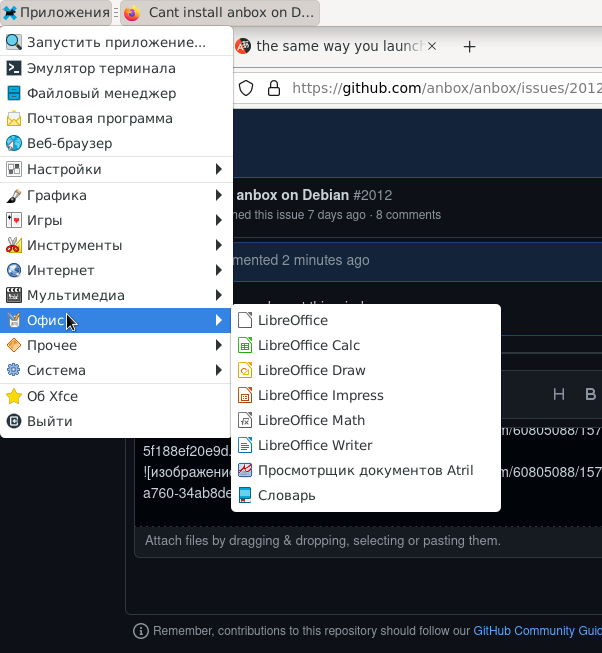
Task: Expand the Настройки submenu arrow
Action: point(219,169)
